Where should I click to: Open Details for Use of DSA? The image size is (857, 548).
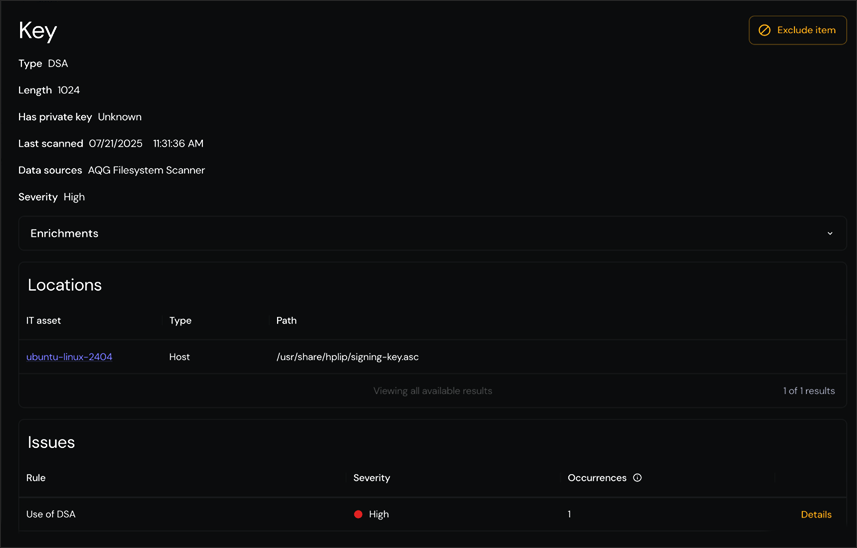click(x=816, y=514)
